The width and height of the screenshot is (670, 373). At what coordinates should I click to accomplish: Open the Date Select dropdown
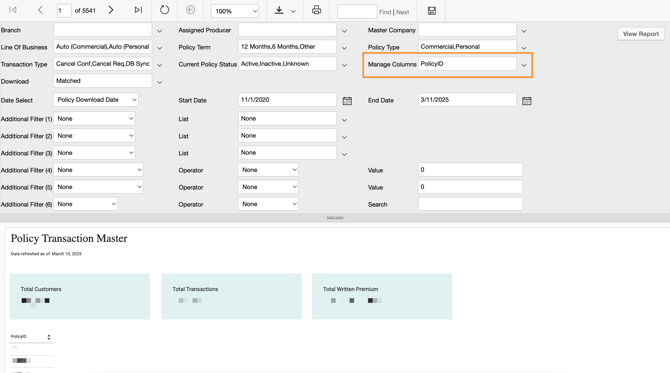(96, 100)
